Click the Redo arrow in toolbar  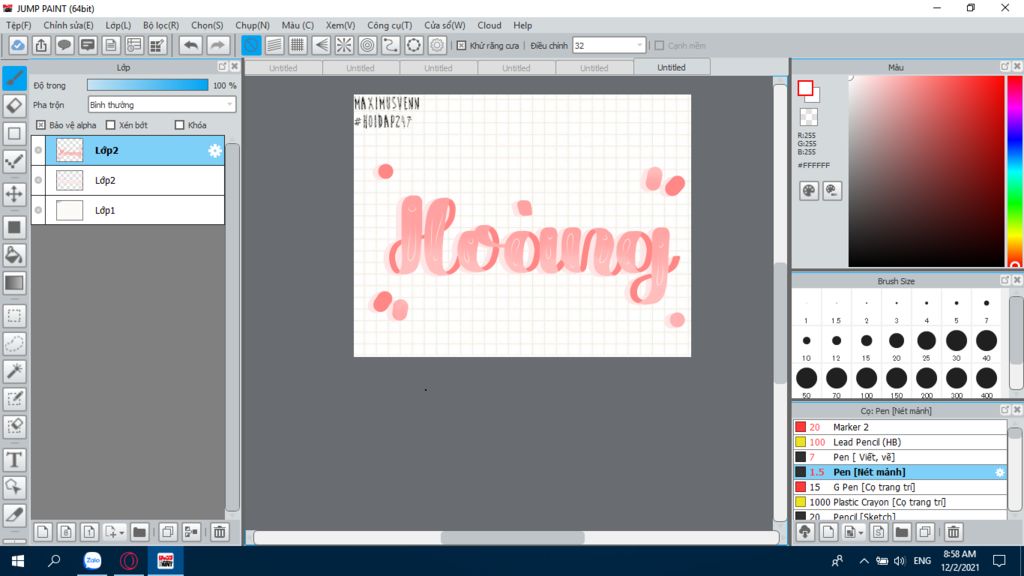(217, 46)
